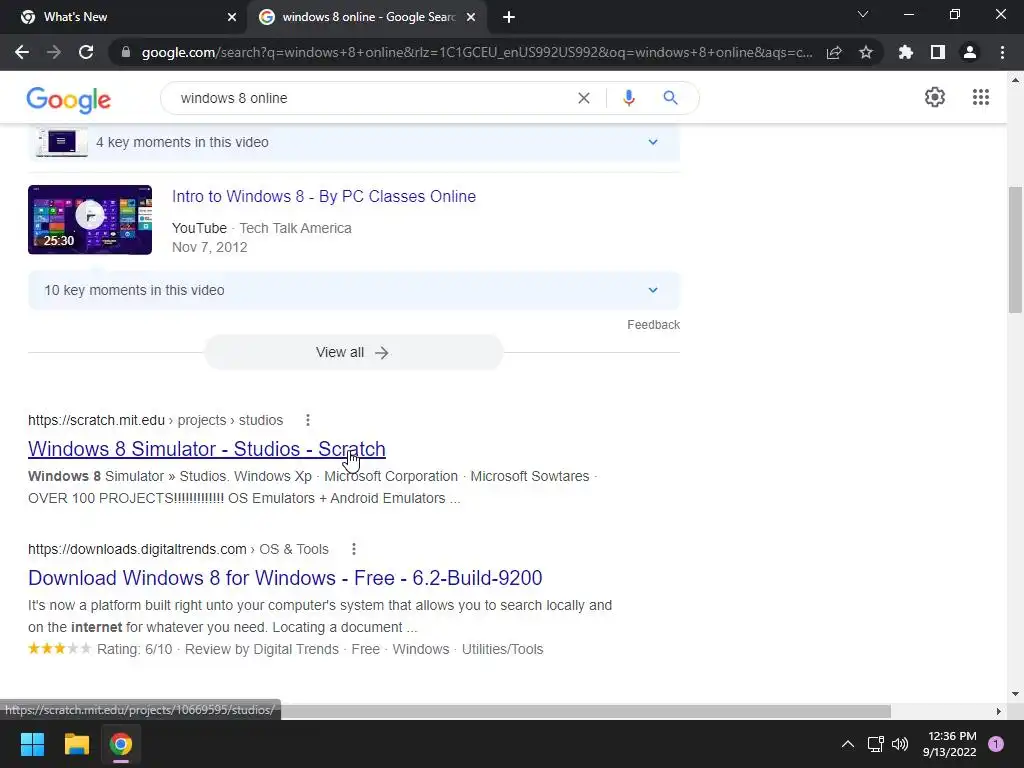Click the URL address bar

[477, 52]
